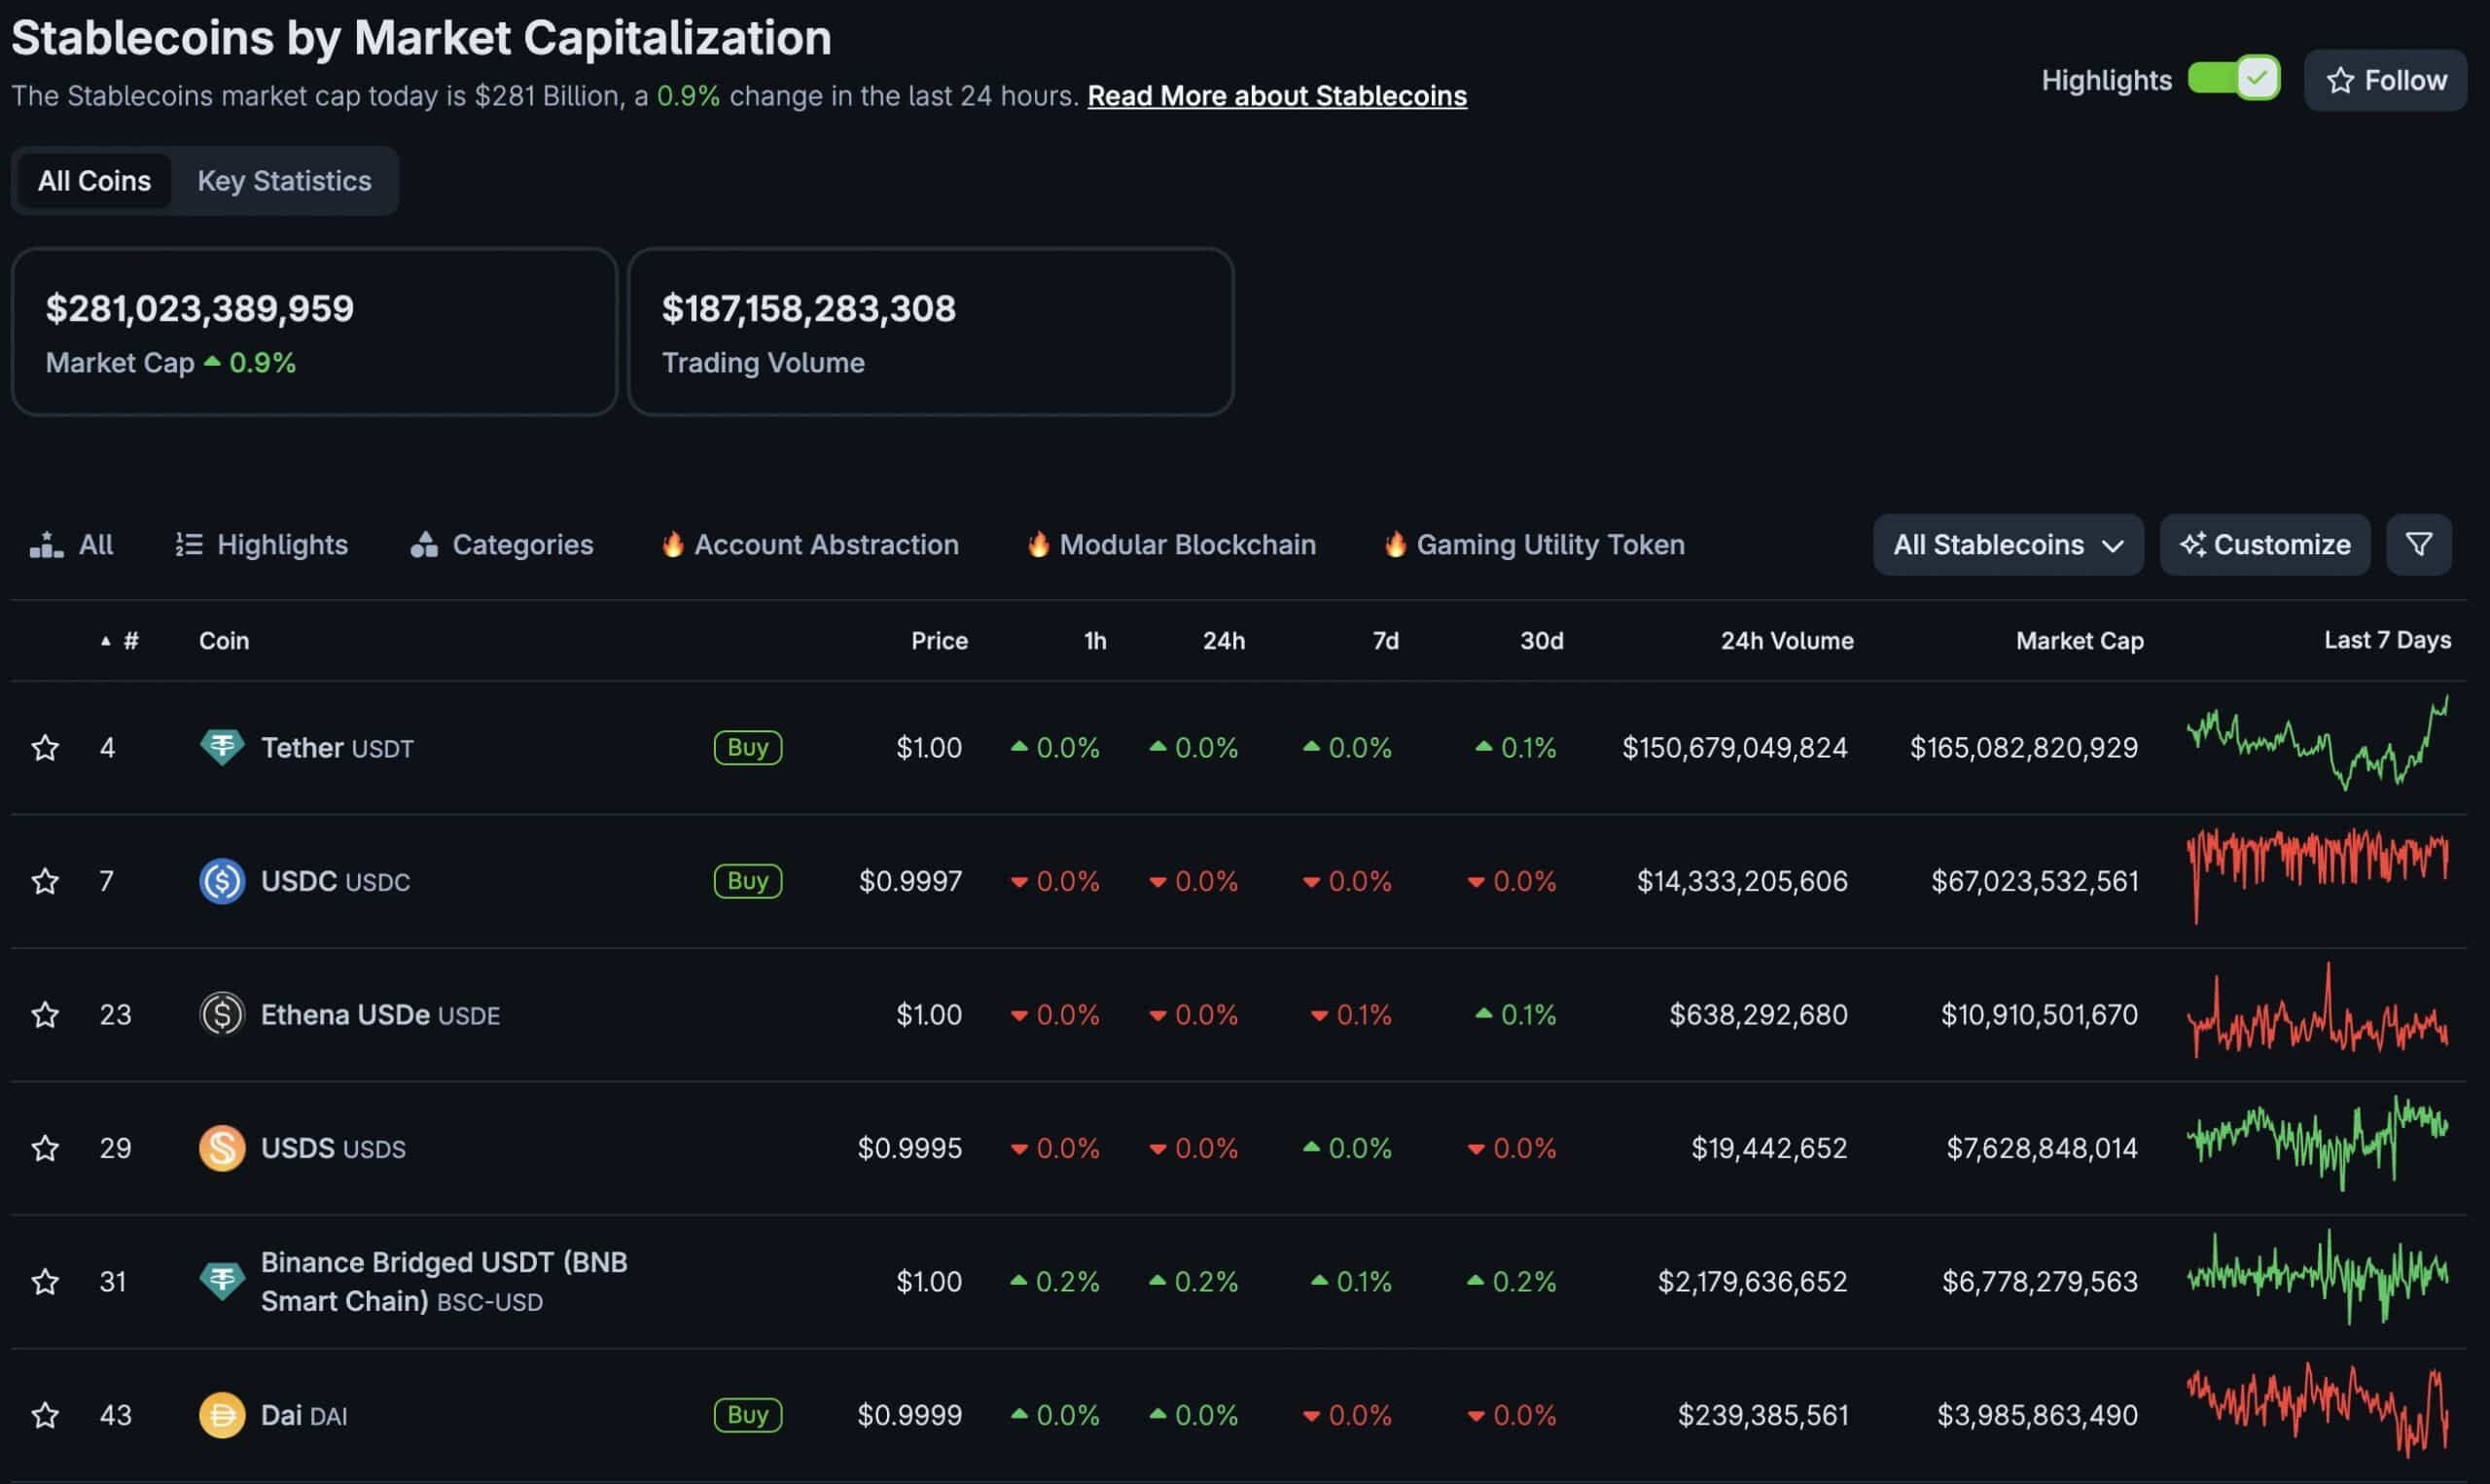Image resolution: width=2490 pixels, height=1484 pixels.
Task: Open Read More about Stablecoins link
Action: pos(1277,96)
